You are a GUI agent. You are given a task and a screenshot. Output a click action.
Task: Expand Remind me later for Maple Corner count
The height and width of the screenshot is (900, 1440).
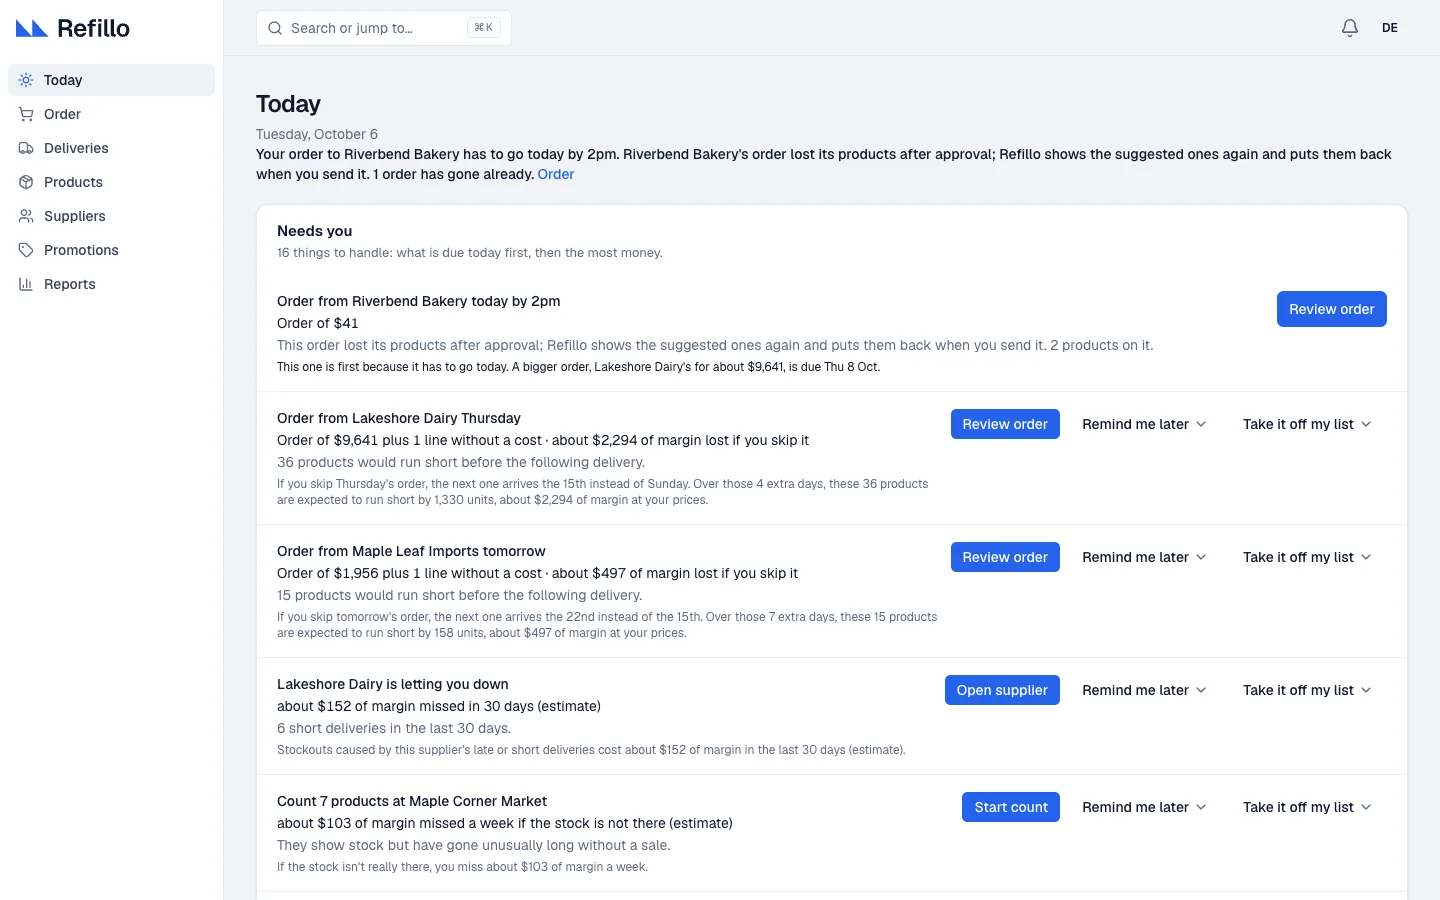click(1144, 807)
